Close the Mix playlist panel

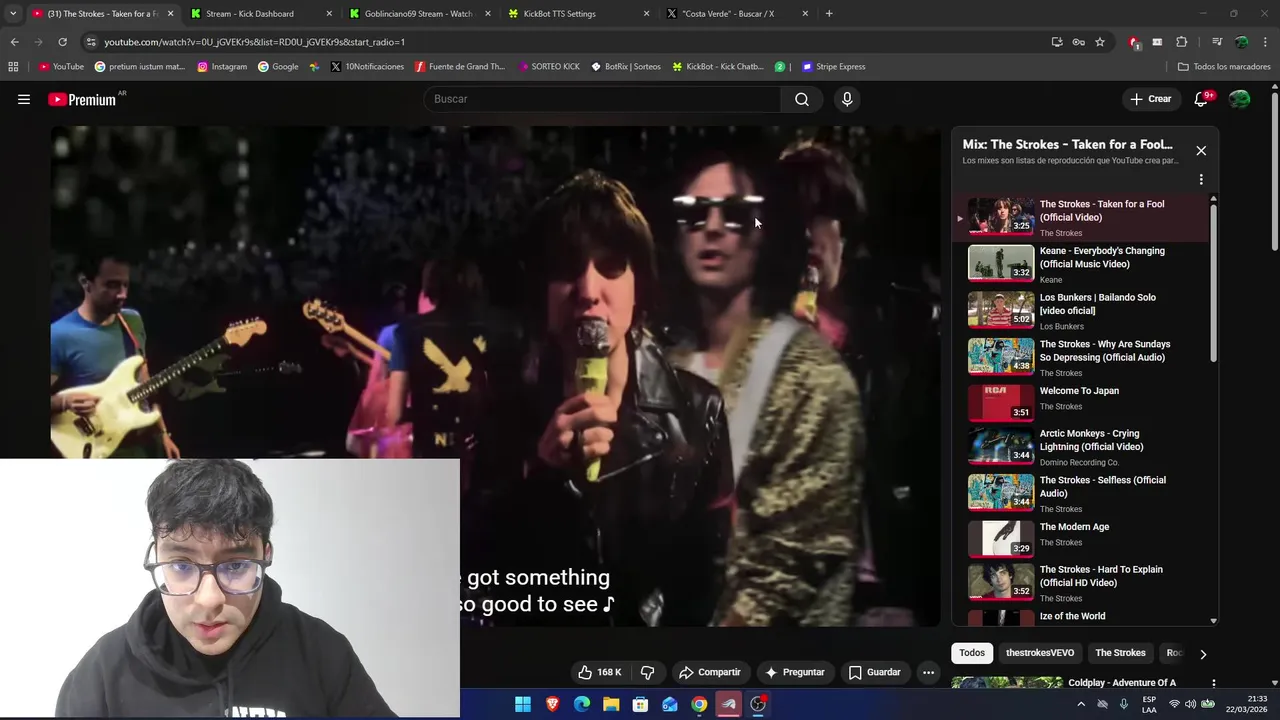coord(1201,150)
